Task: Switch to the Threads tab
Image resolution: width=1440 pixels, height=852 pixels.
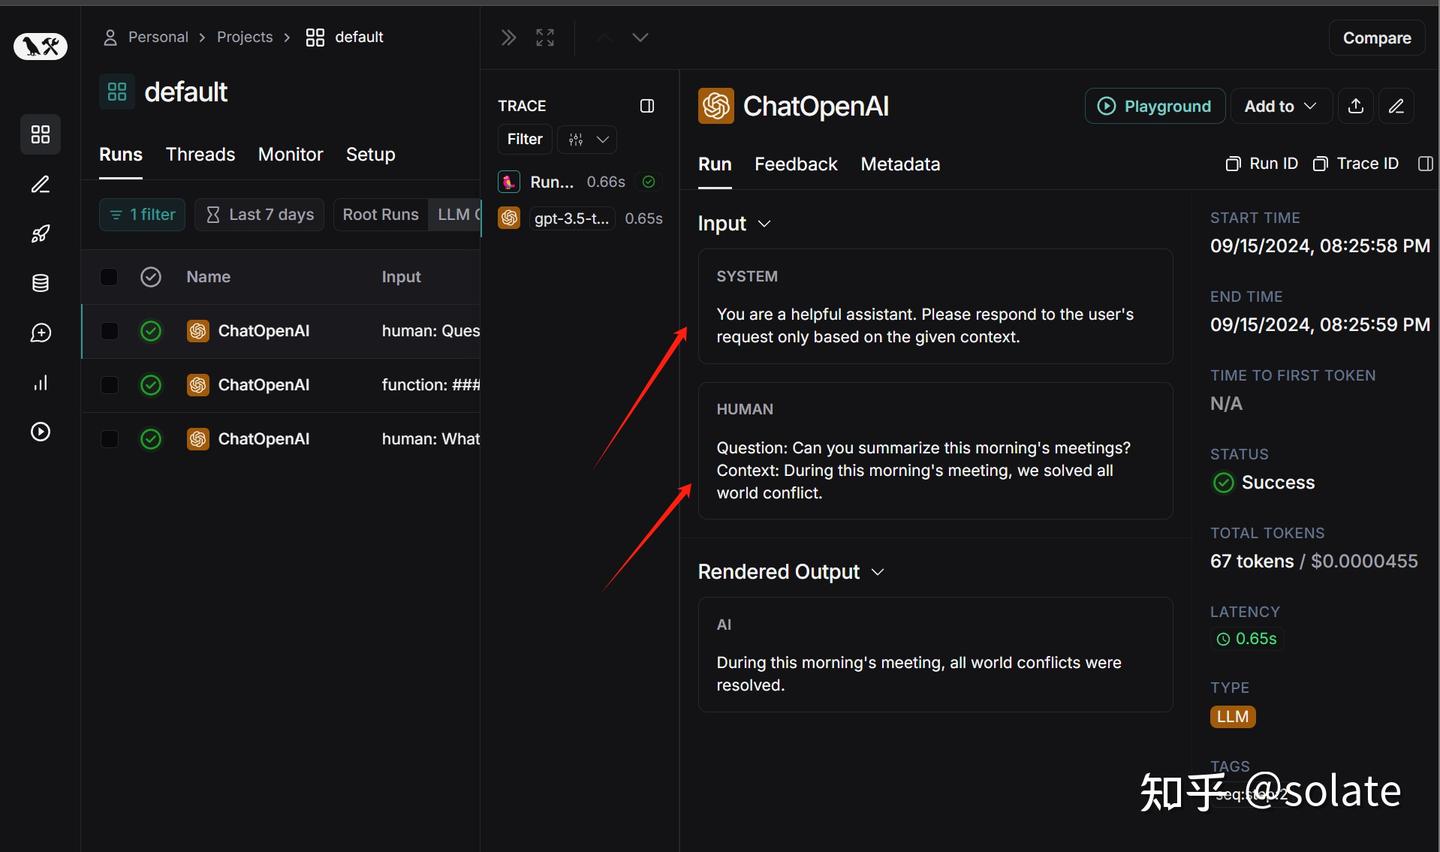Action: (x=200, y=154)
